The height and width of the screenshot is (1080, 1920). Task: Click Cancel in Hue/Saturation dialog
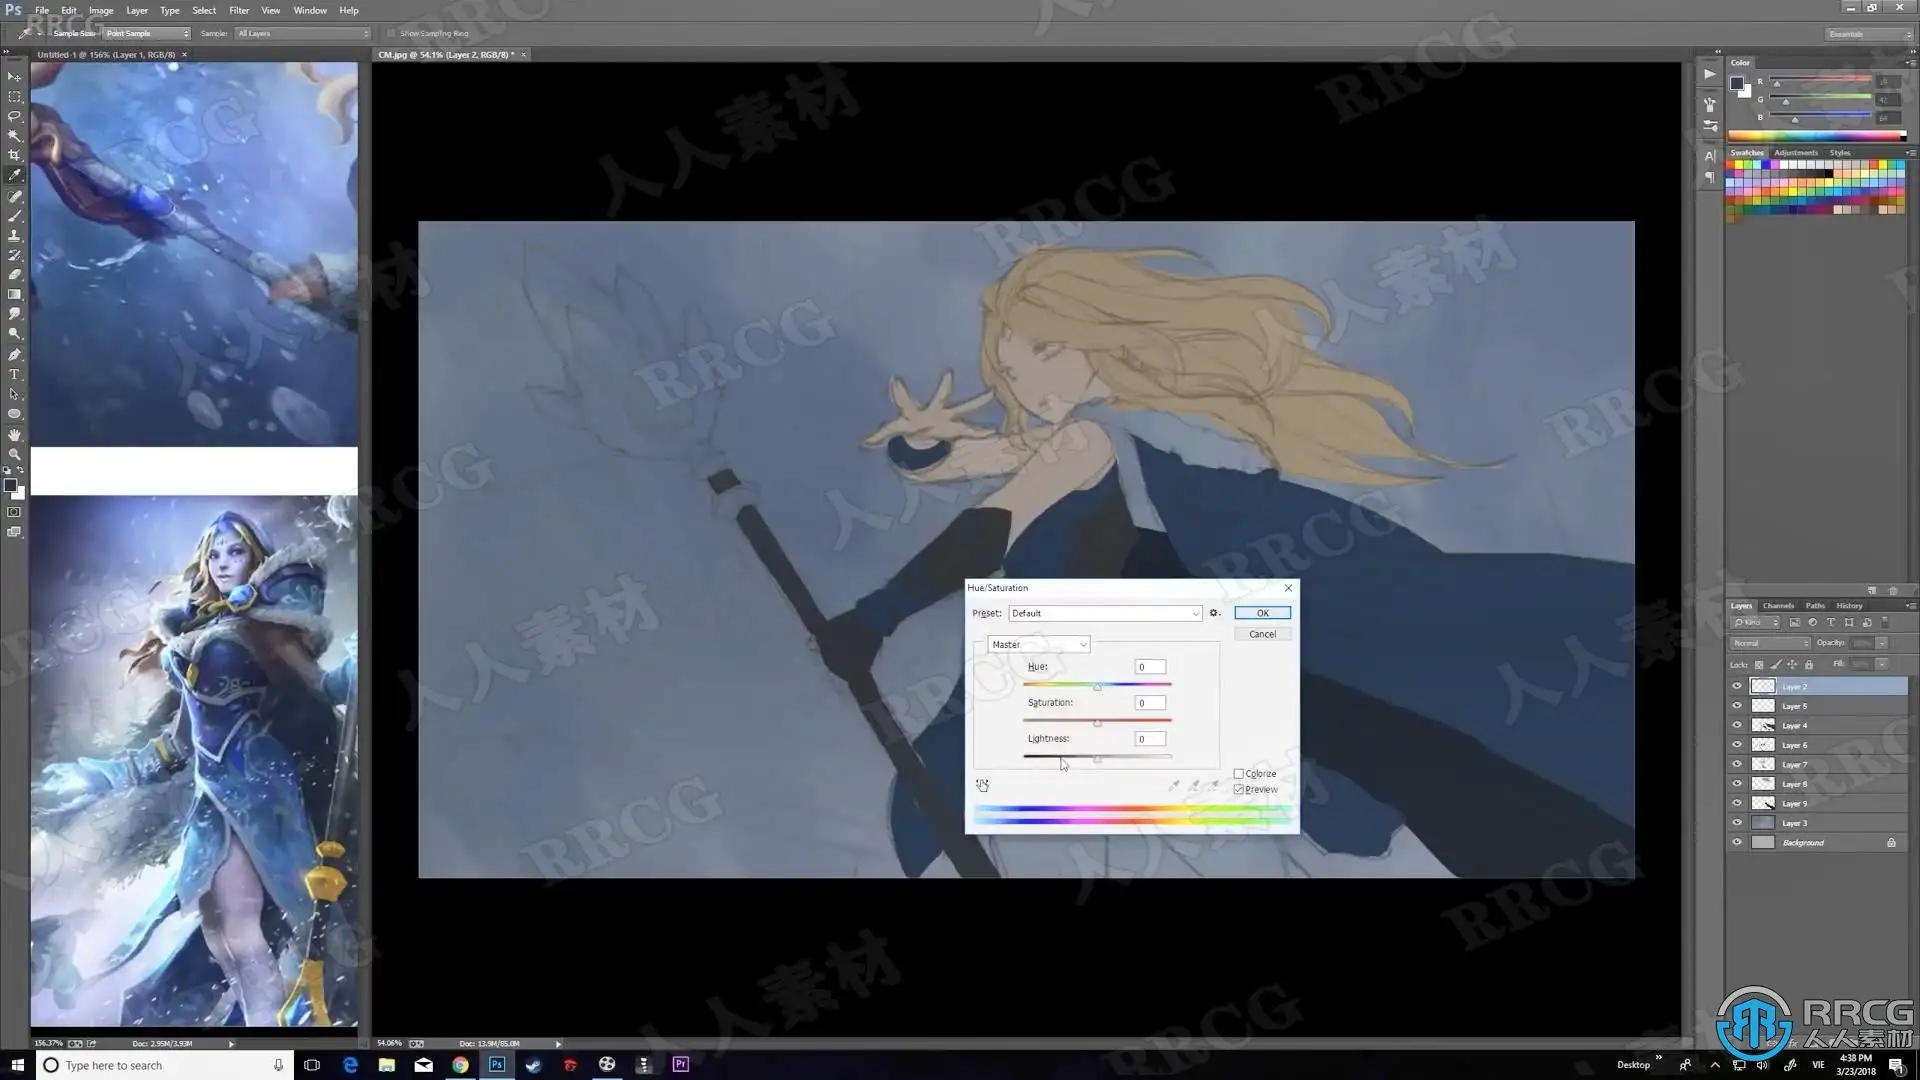pos(1262,634)
